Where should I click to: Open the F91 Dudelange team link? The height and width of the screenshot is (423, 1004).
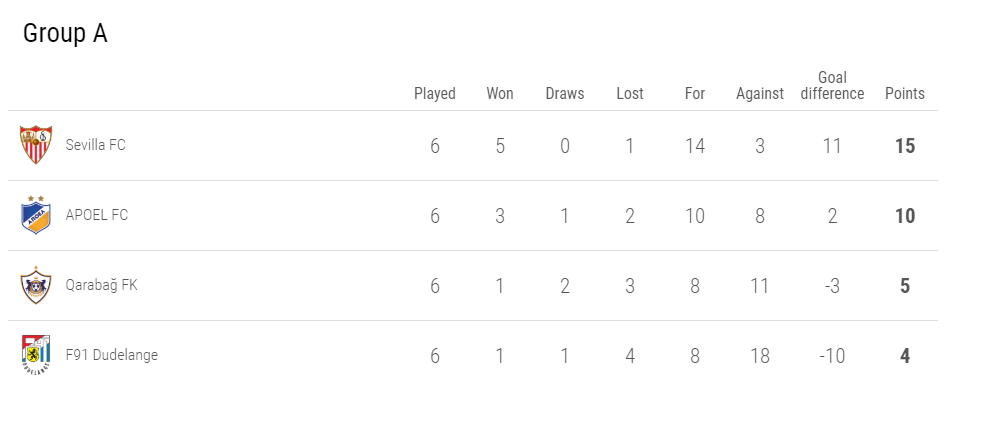[111, 355]
